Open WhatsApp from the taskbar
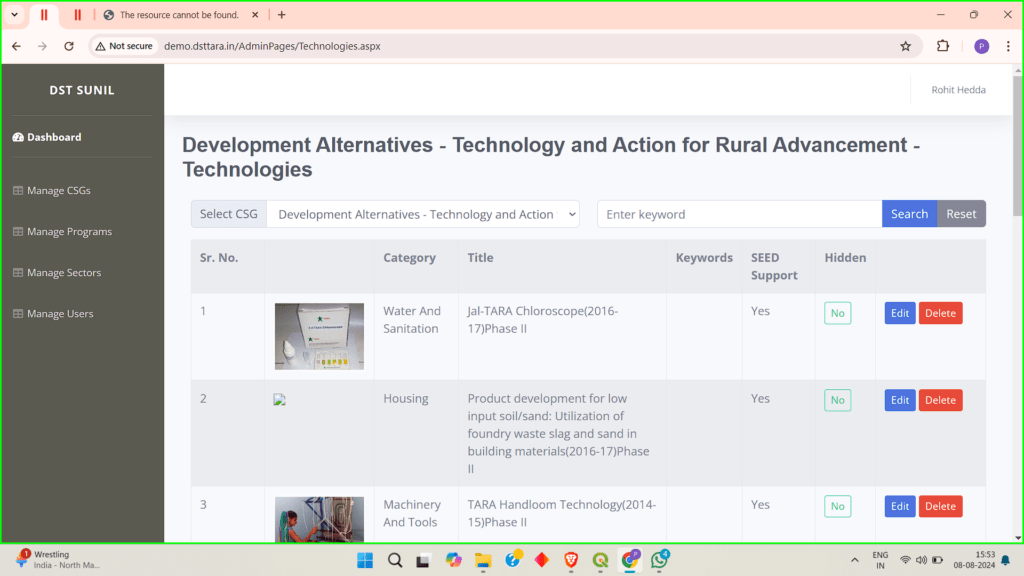 point(660,560)
